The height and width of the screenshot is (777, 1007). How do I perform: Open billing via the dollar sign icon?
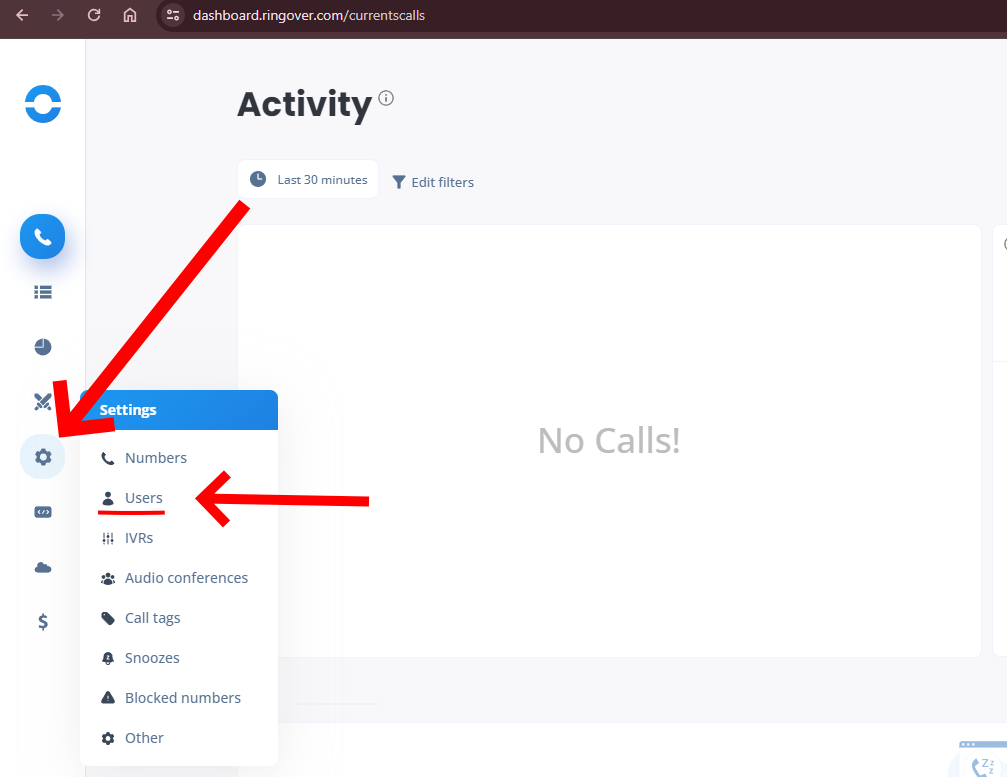pyautogui.click(x=43, y=622)
